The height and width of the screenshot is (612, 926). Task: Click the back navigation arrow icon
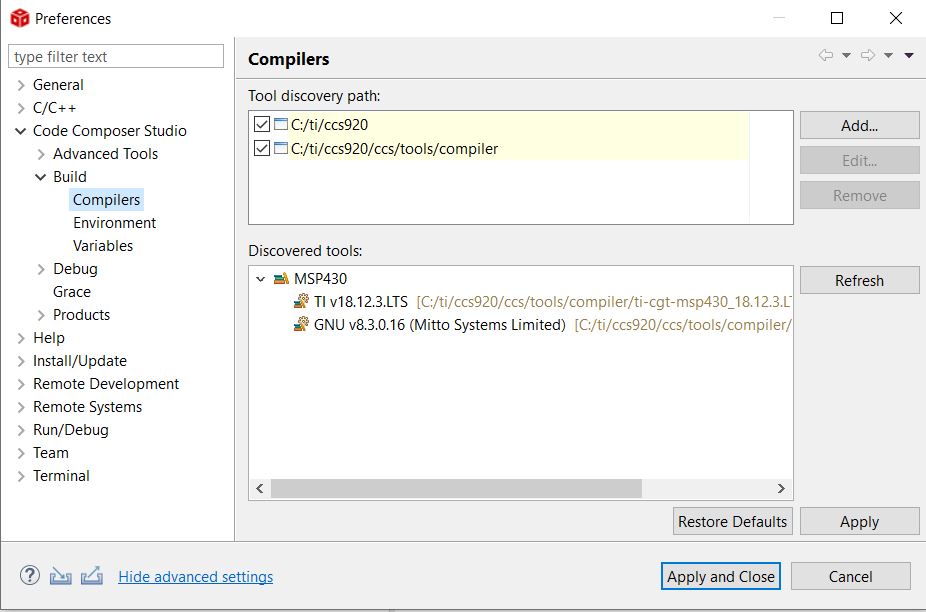pyautogui.click(x=826, y=56)
